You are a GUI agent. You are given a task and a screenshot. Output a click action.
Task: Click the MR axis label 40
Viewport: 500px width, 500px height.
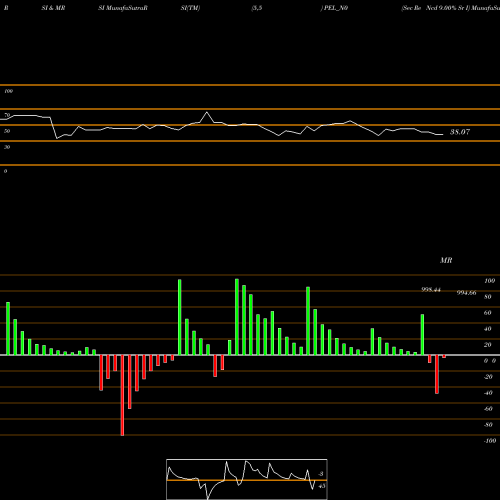point(488,329)
